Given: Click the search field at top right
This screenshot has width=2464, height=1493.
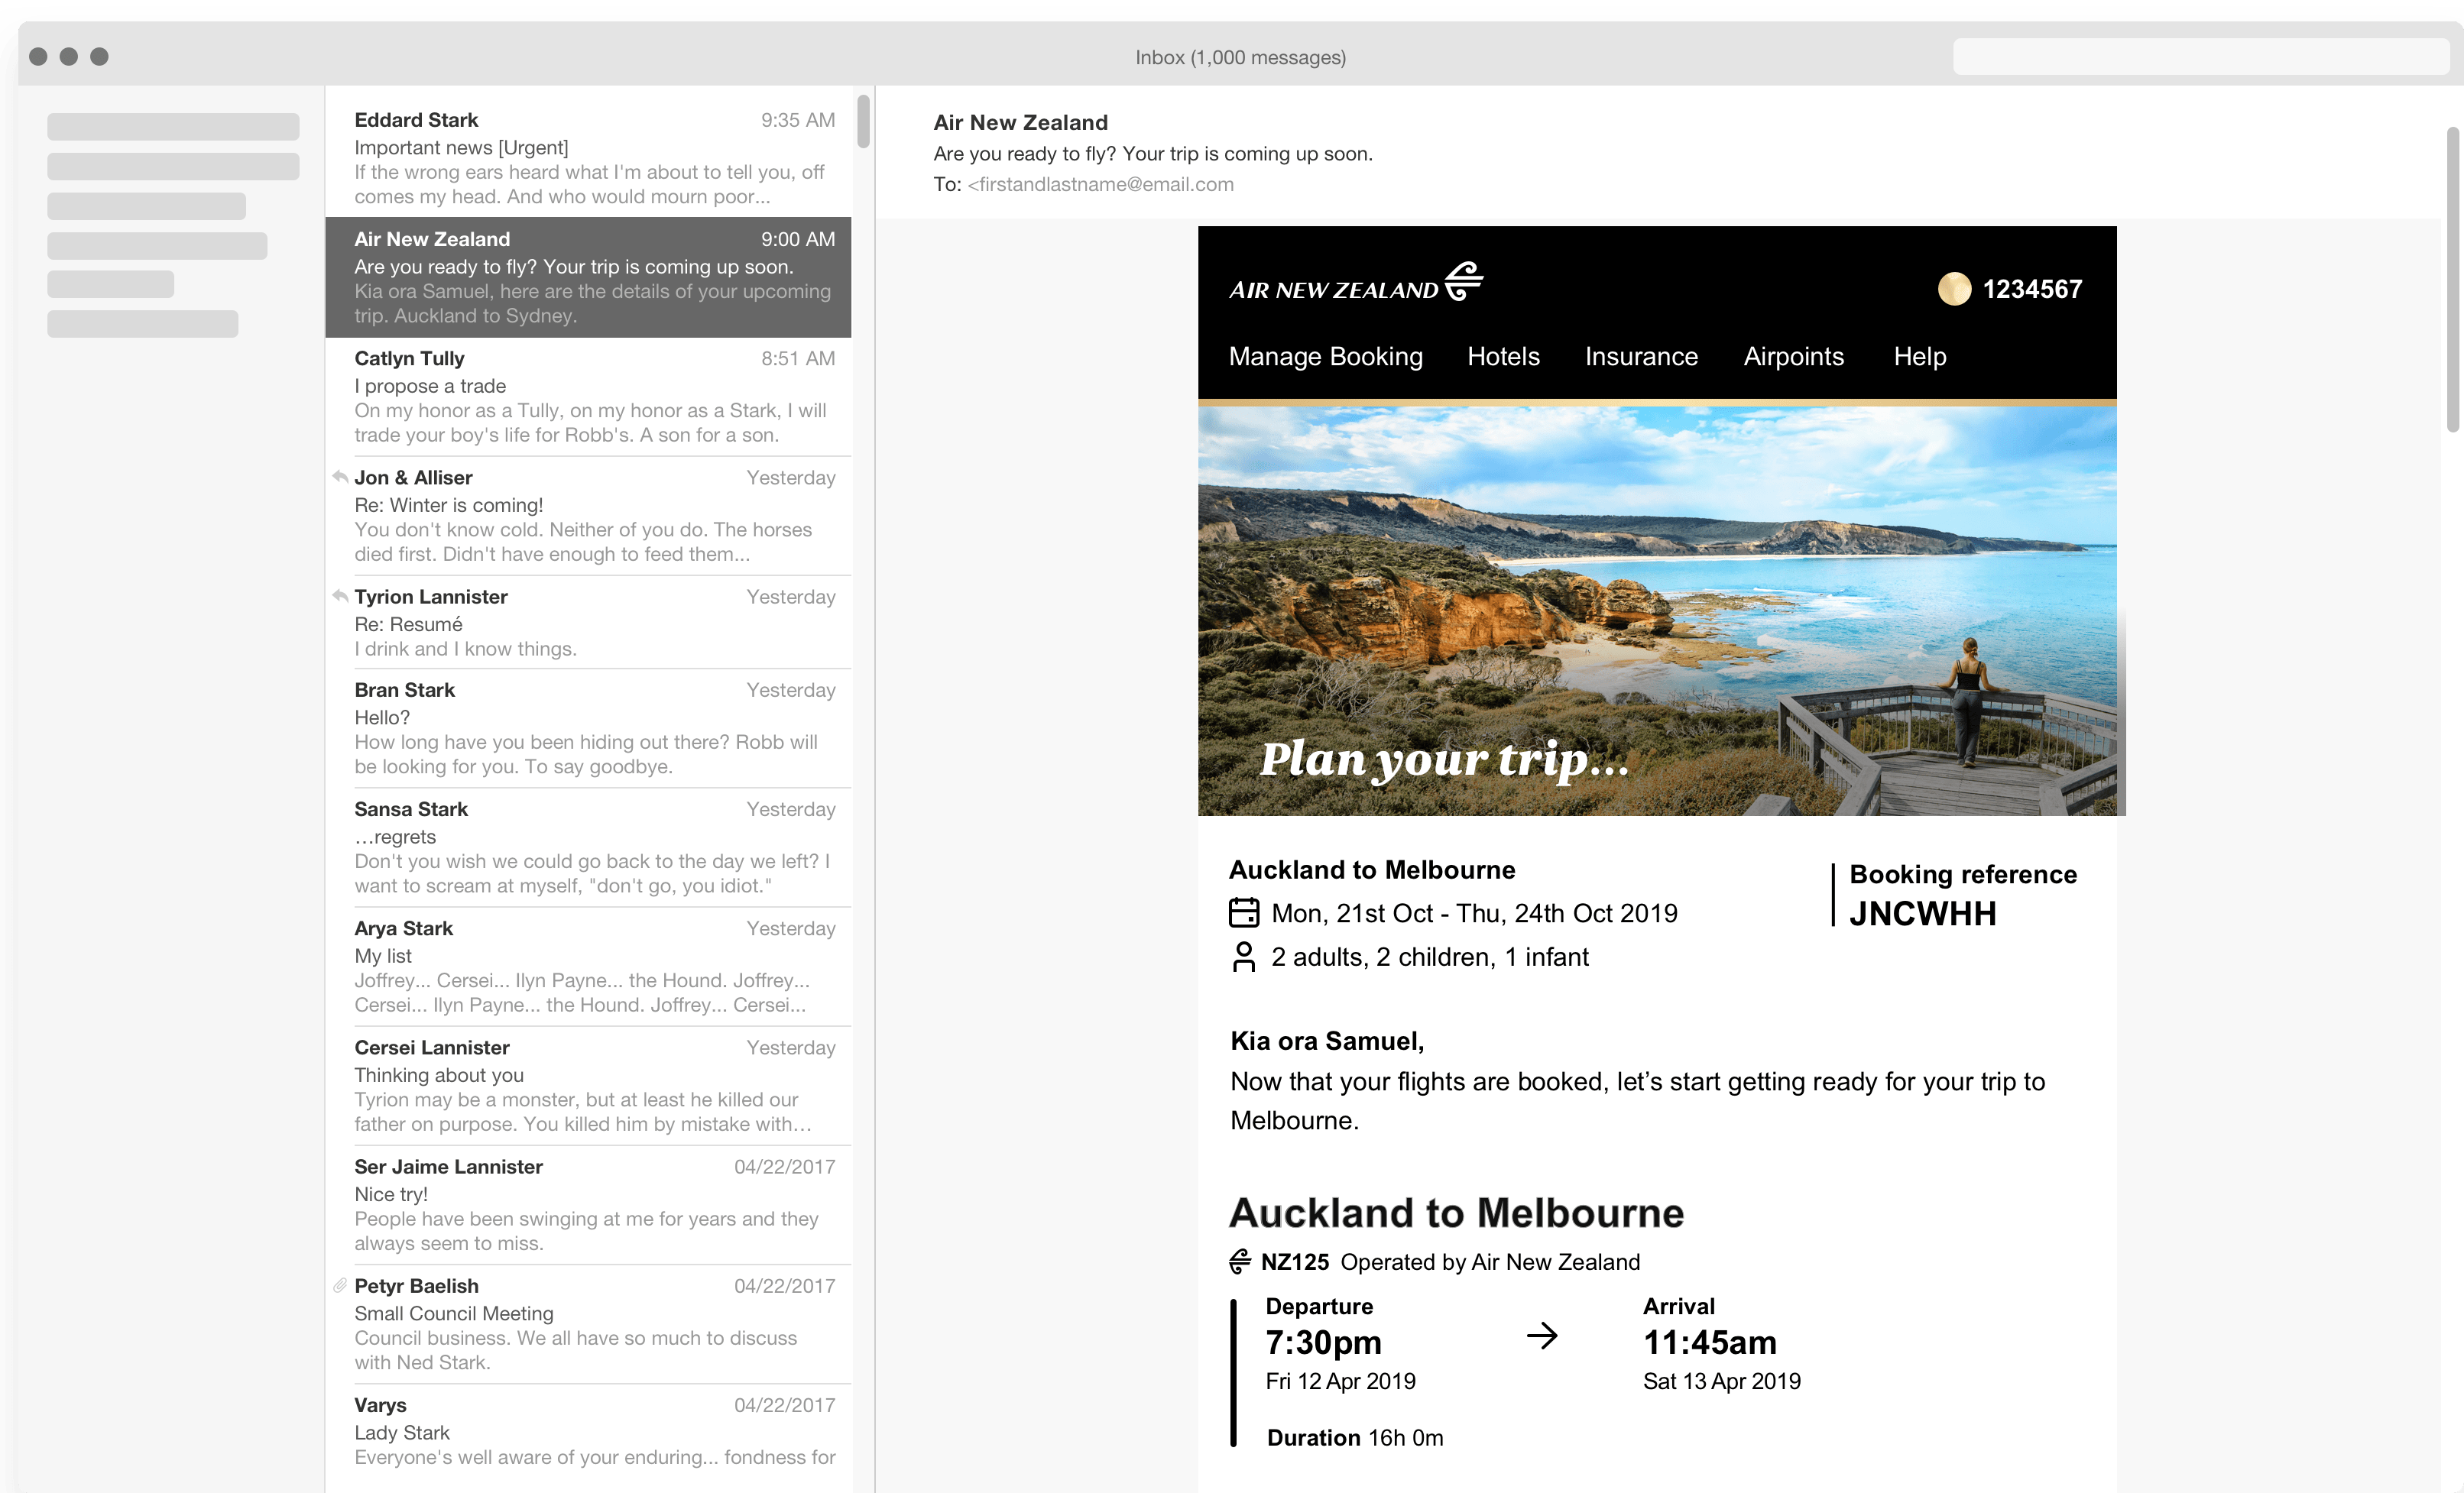Looking at the screenshot, I should click(2202, 56).
